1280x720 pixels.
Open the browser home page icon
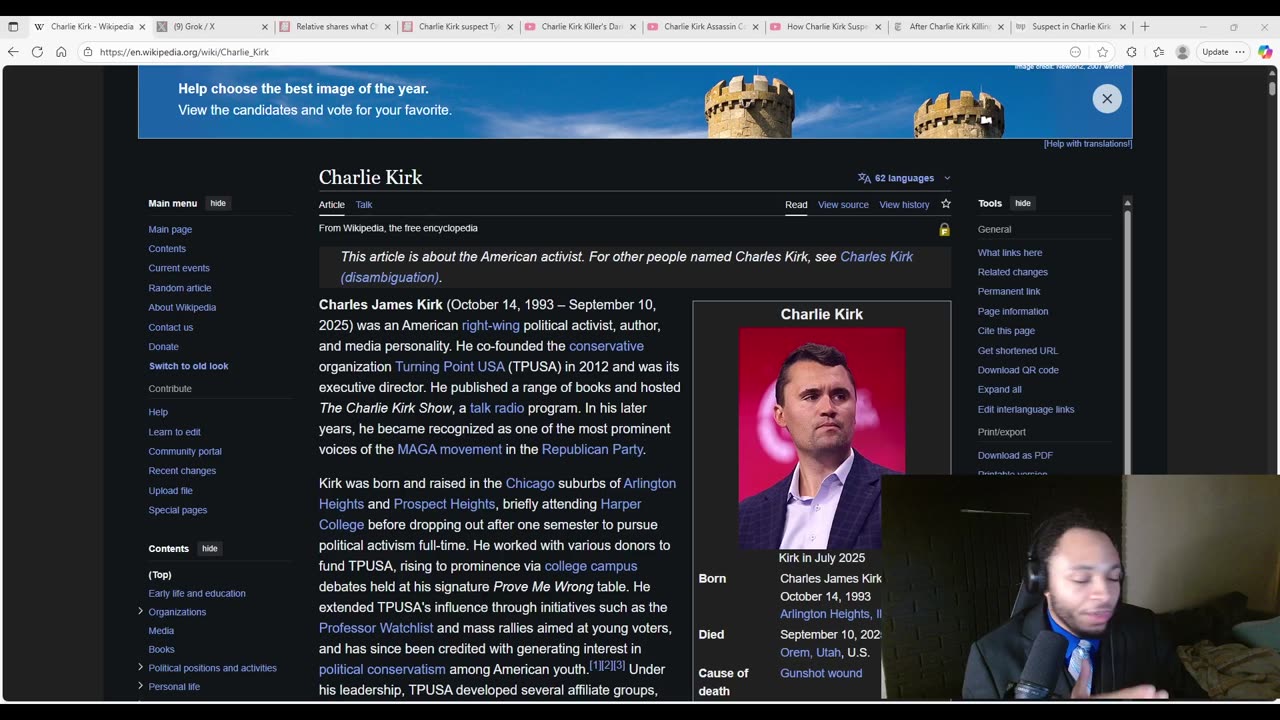click(61, 52)
